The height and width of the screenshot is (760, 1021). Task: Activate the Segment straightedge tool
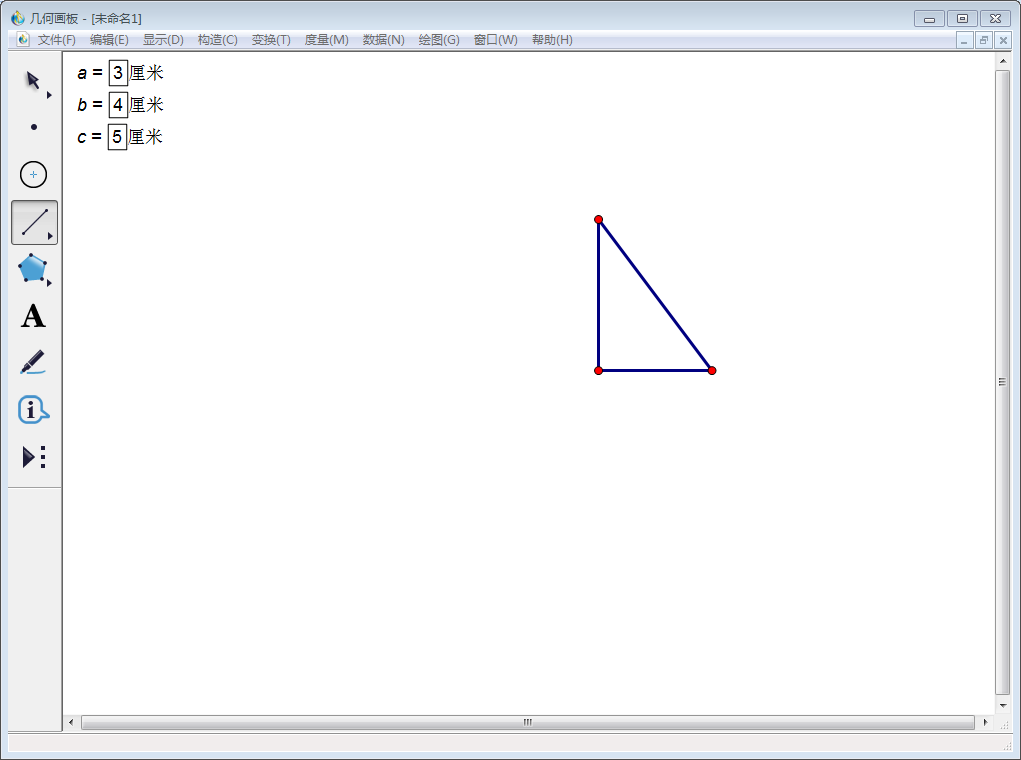coord(34,222)
